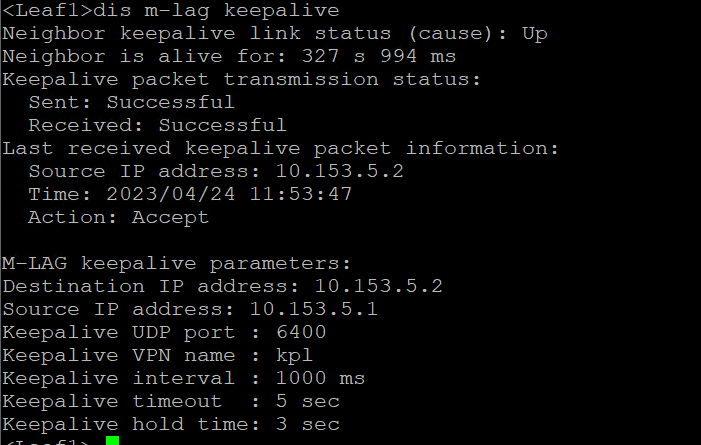The height and width of the screenshot is (445, 701).
Task: Click the Source IP address 10.153.5.1
Action: click(314, 310)
